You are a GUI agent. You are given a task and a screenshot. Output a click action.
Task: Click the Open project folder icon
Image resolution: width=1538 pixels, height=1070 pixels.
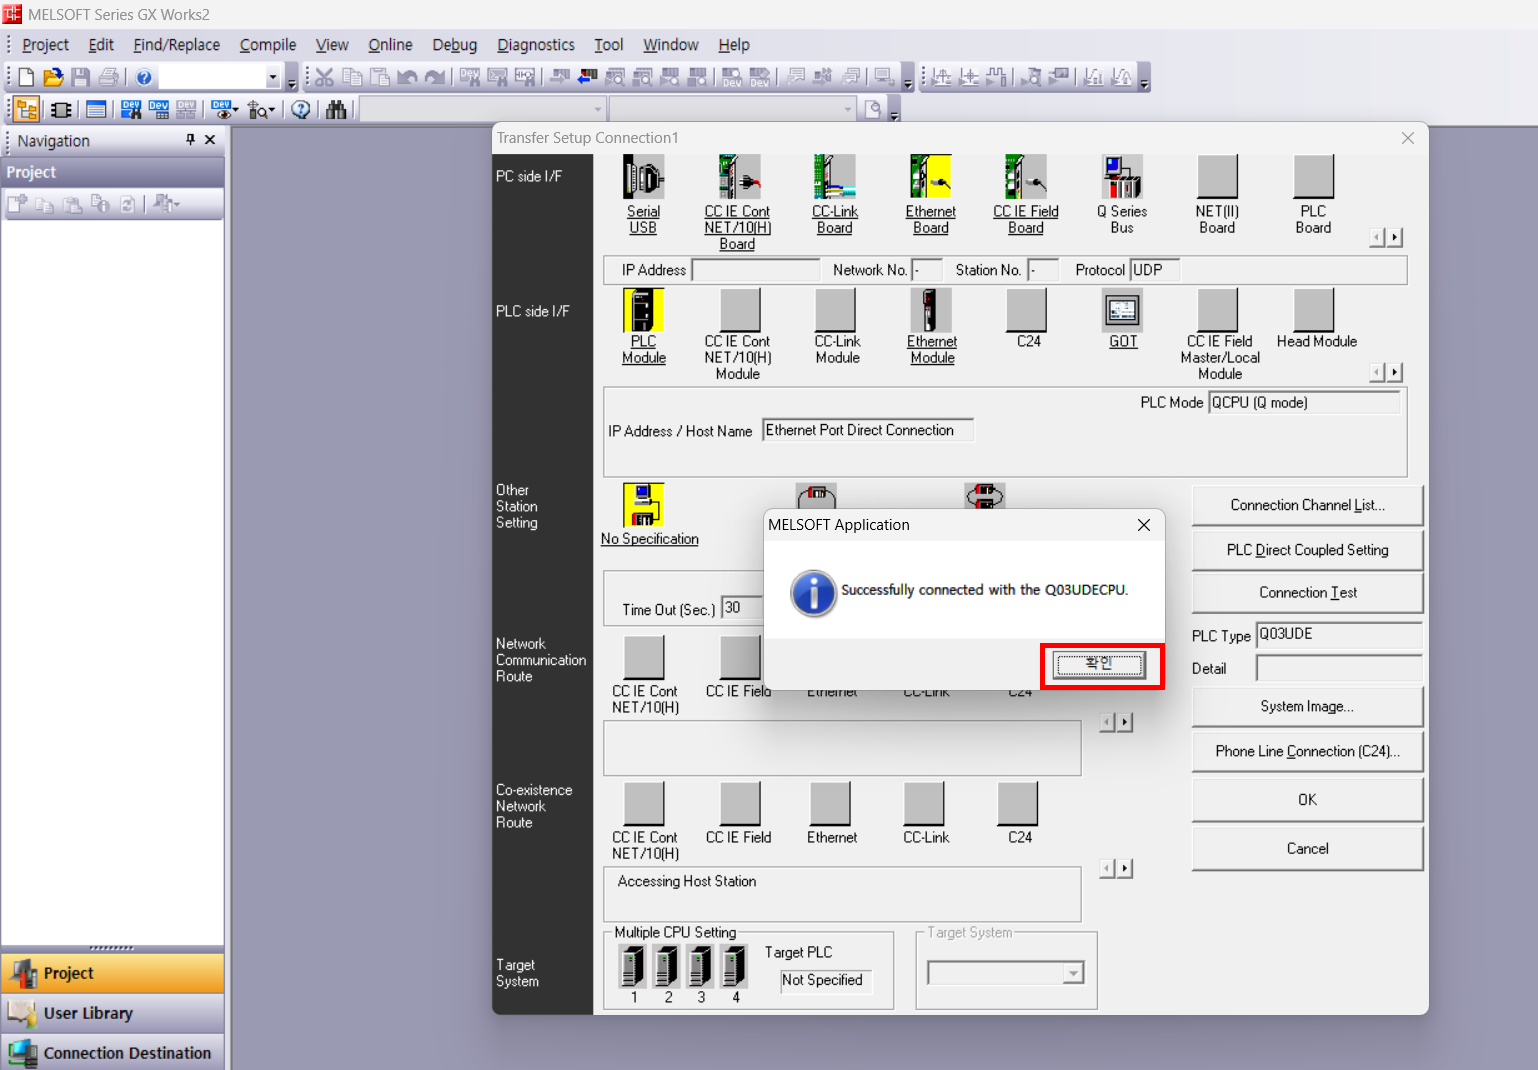(53, 77)
